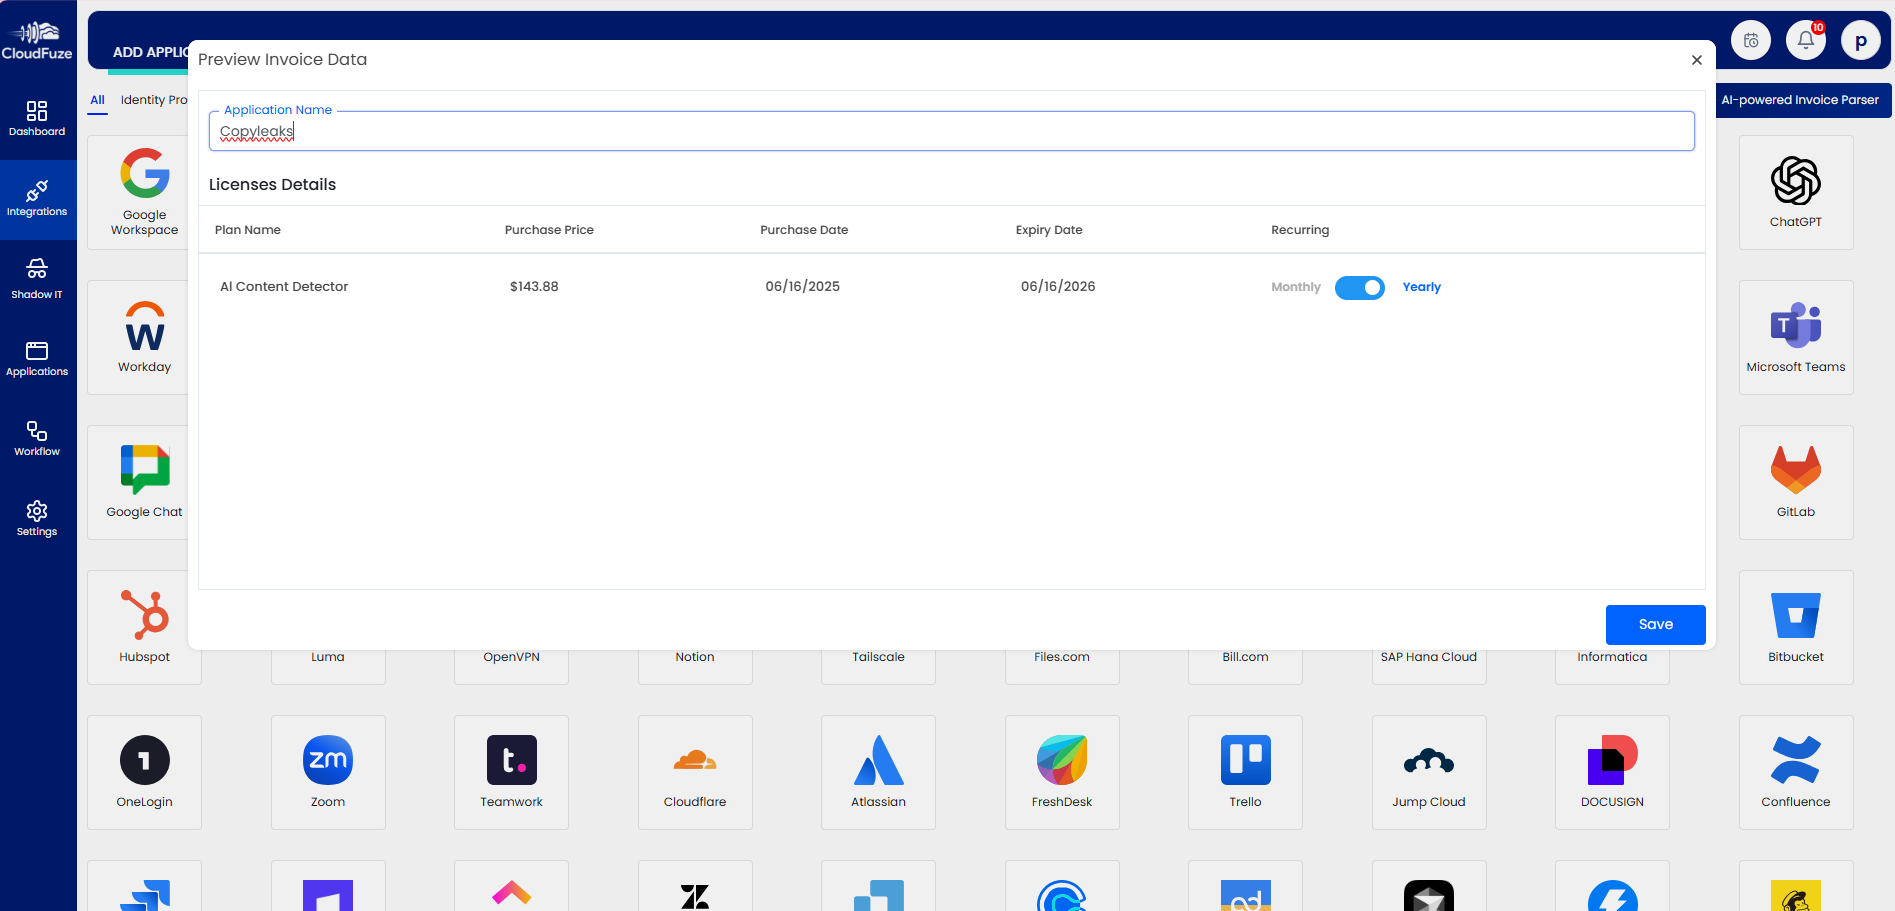Click the scheduler calendar icon

tap(1750, 39)
